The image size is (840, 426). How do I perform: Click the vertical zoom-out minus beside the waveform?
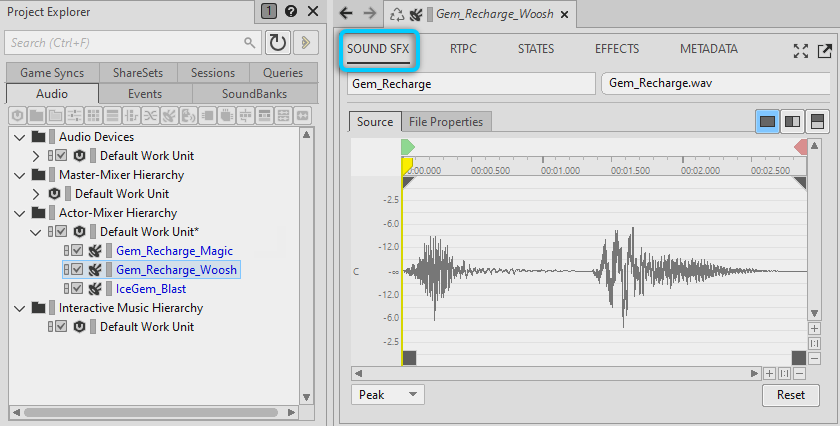[x=815, y=358]
